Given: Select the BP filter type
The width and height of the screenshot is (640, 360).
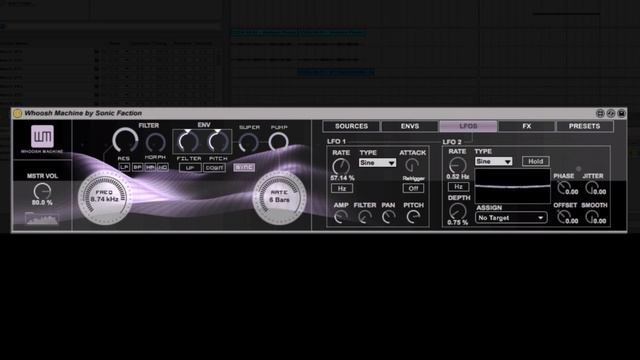Looking at the screenshot, I should click(137, 167).
